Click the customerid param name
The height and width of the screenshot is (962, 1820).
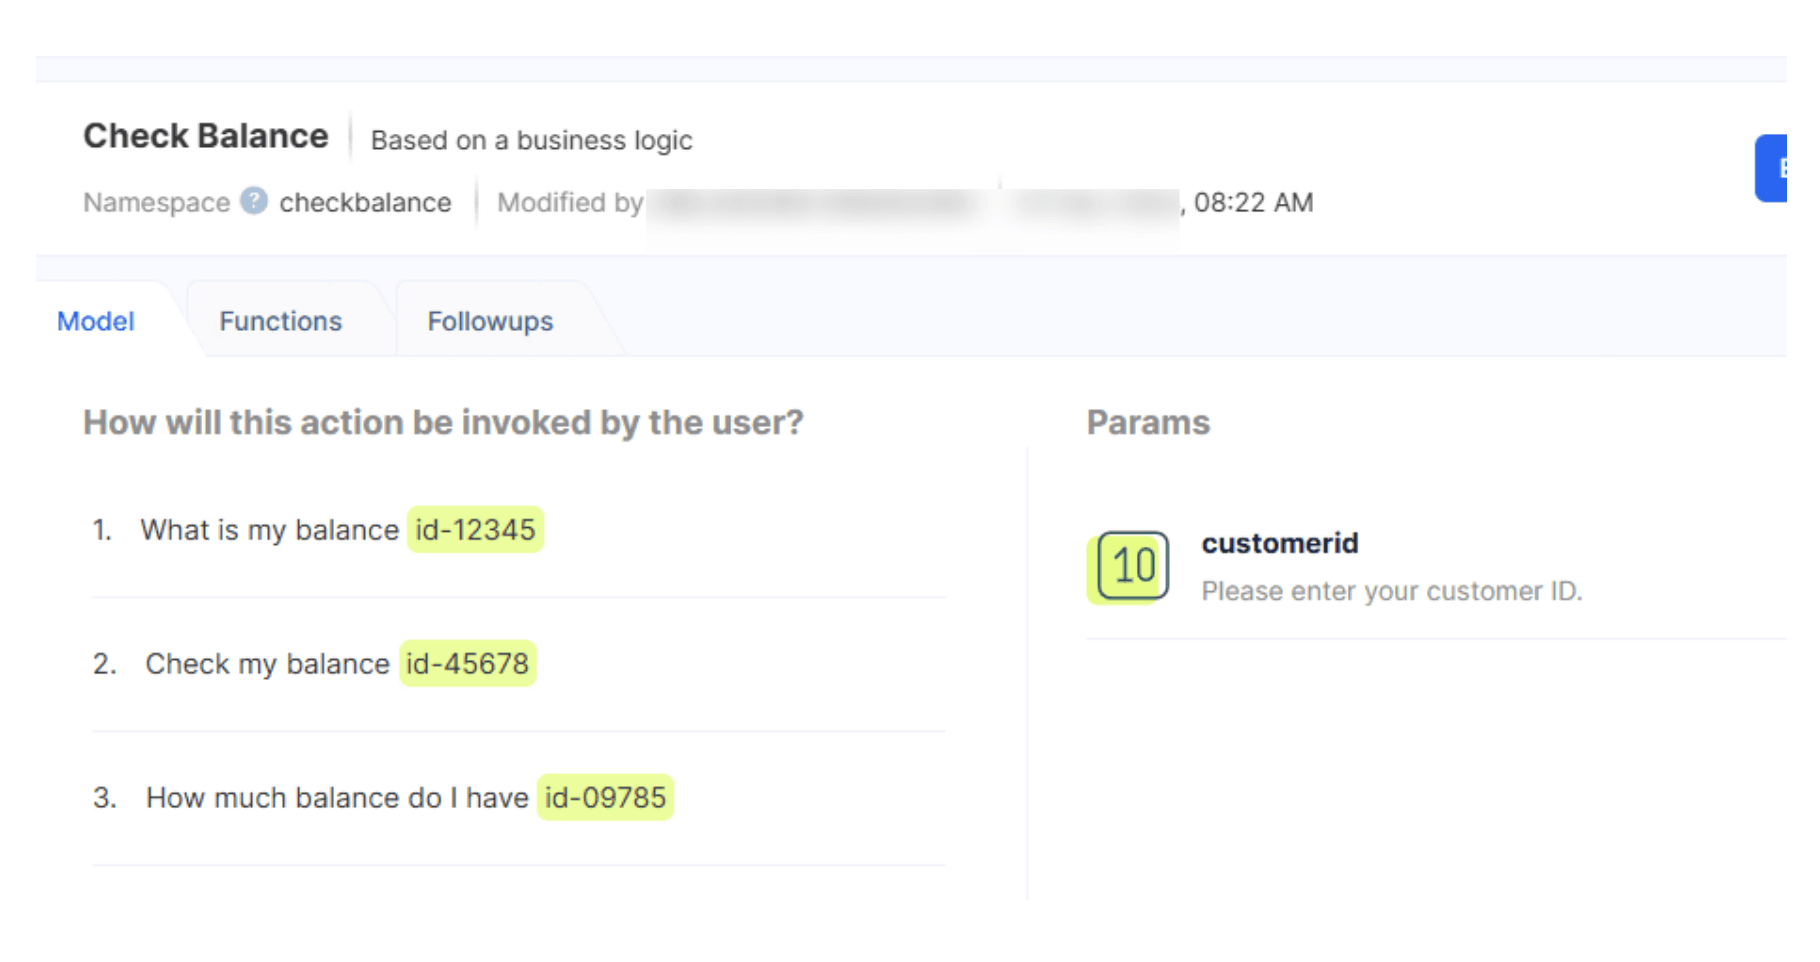pos(1279,543)
